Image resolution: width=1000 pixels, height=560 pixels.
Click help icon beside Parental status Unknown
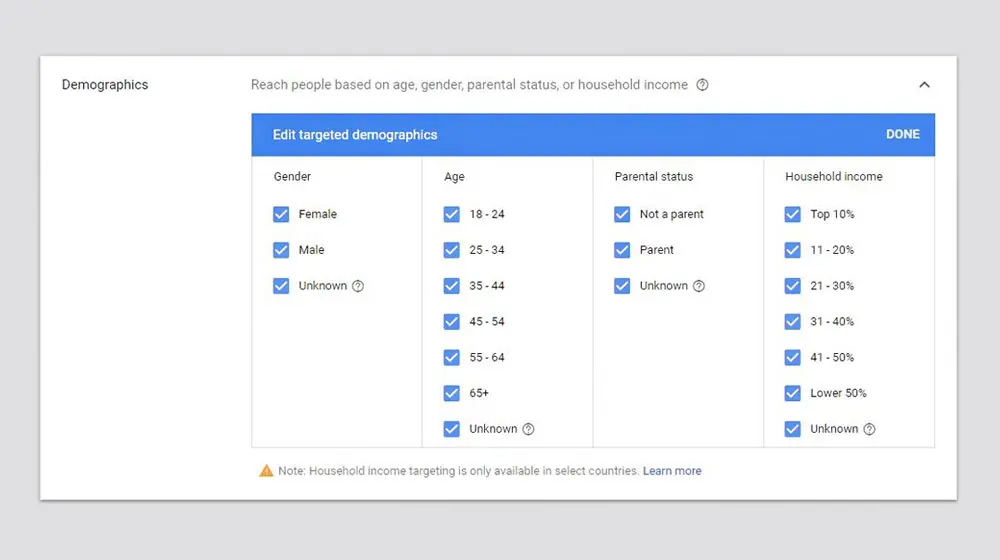[x=699, y=286]
